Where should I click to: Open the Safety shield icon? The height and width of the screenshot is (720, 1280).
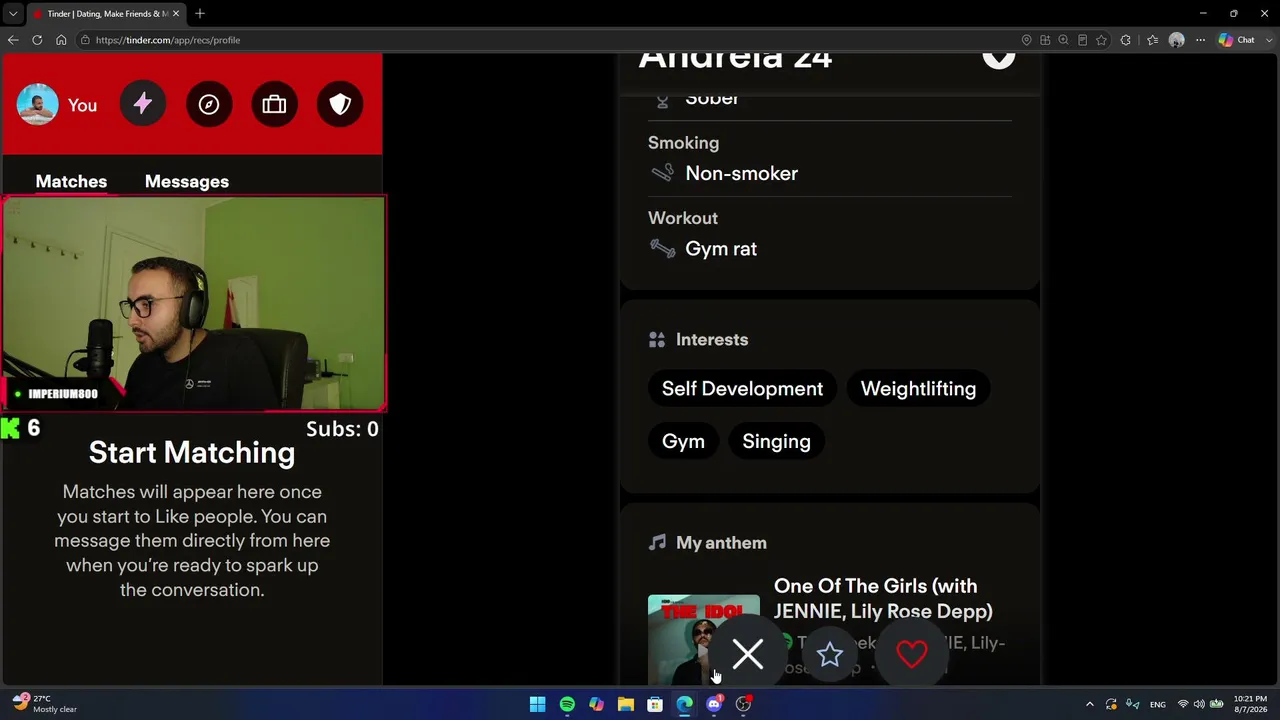click(340, 104)
